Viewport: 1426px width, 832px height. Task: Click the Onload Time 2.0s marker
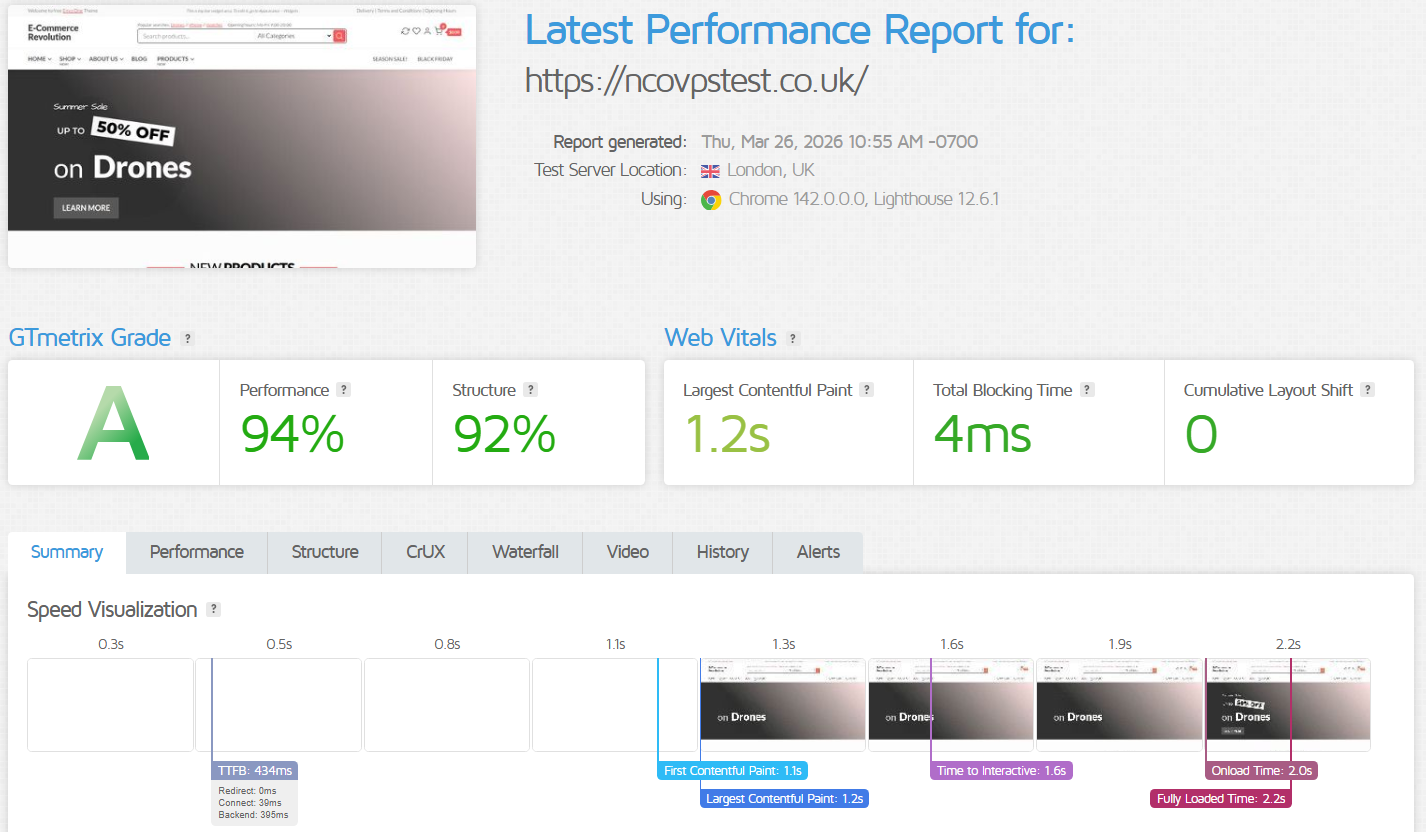1261,771
